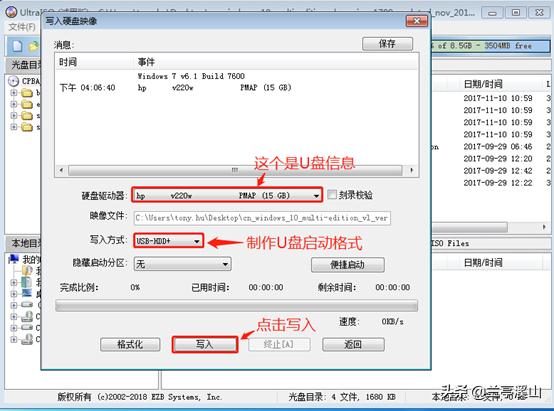The width and height of the screenshot is (554, 411).
Task: Select the 2017-09-29 06:46 file row
Action: [x=498, y=147]
